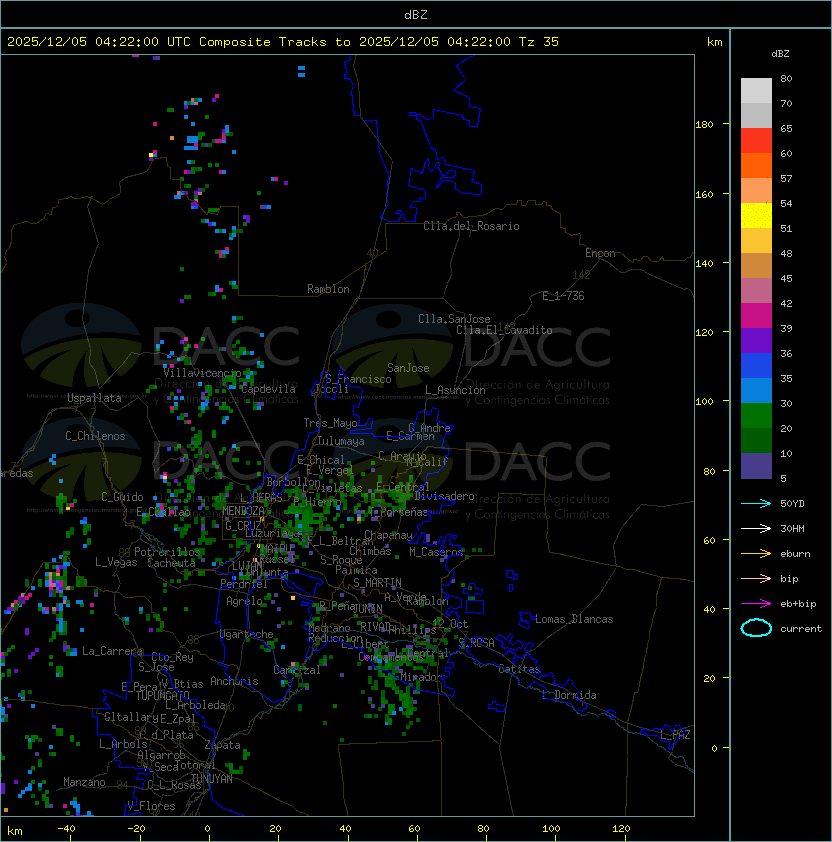The image size is (832, 842).
Task: Click the Villavicencio place label
Action: (x=202, y=373)
